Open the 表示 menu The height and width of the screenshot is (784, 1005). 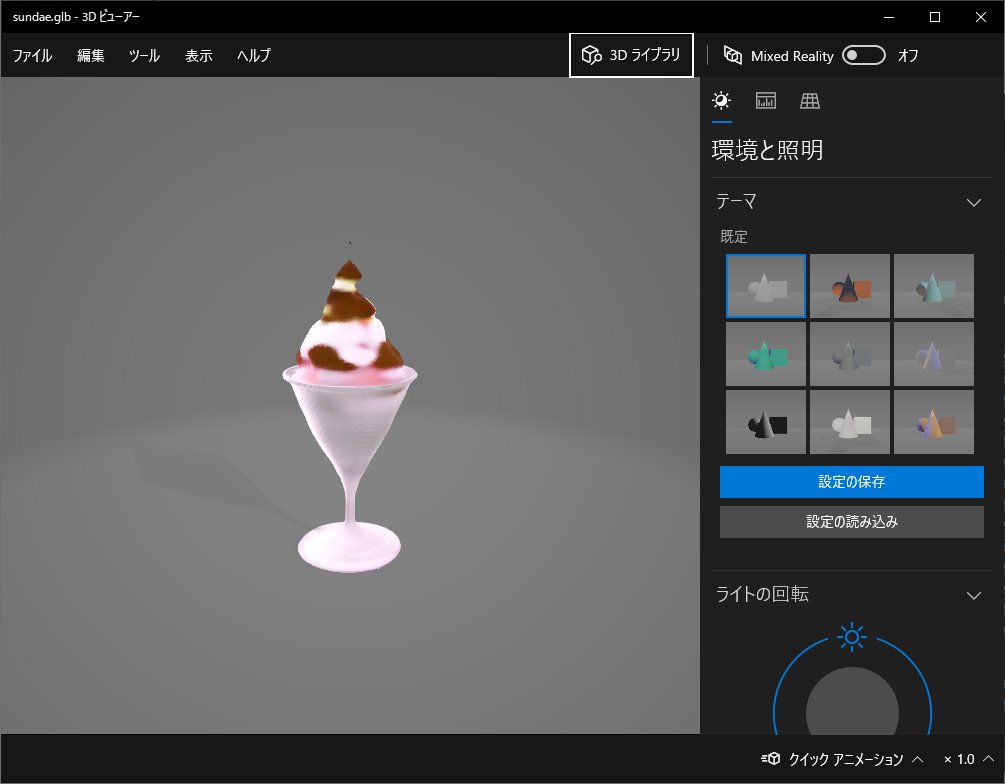(199, 56)
